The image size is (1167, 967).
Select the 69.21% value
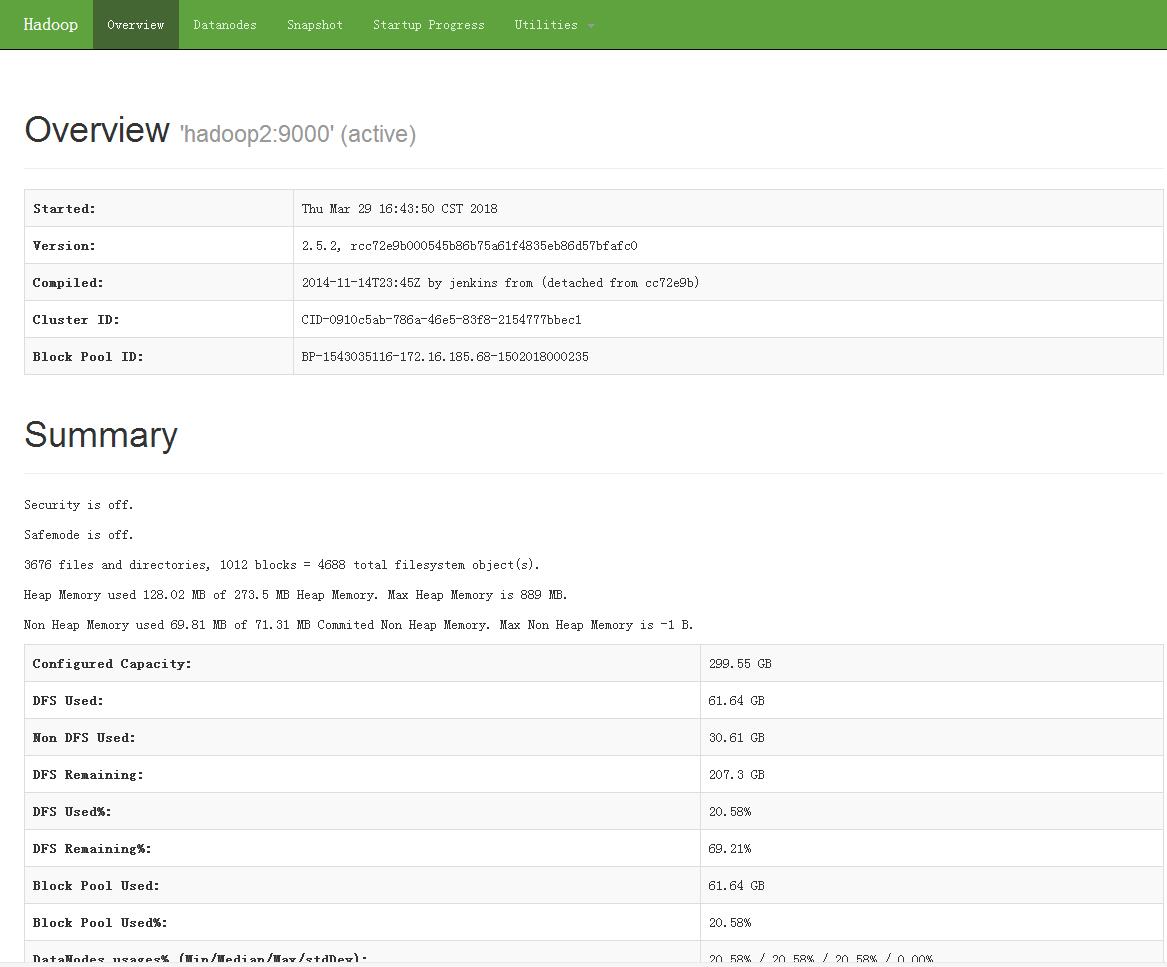729,849
